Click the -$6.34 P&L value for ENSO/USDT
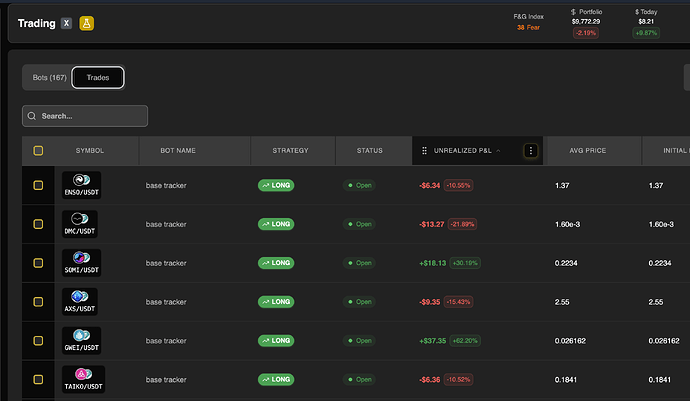The height and width of the screenshot is (401, 690). [429, 185]
